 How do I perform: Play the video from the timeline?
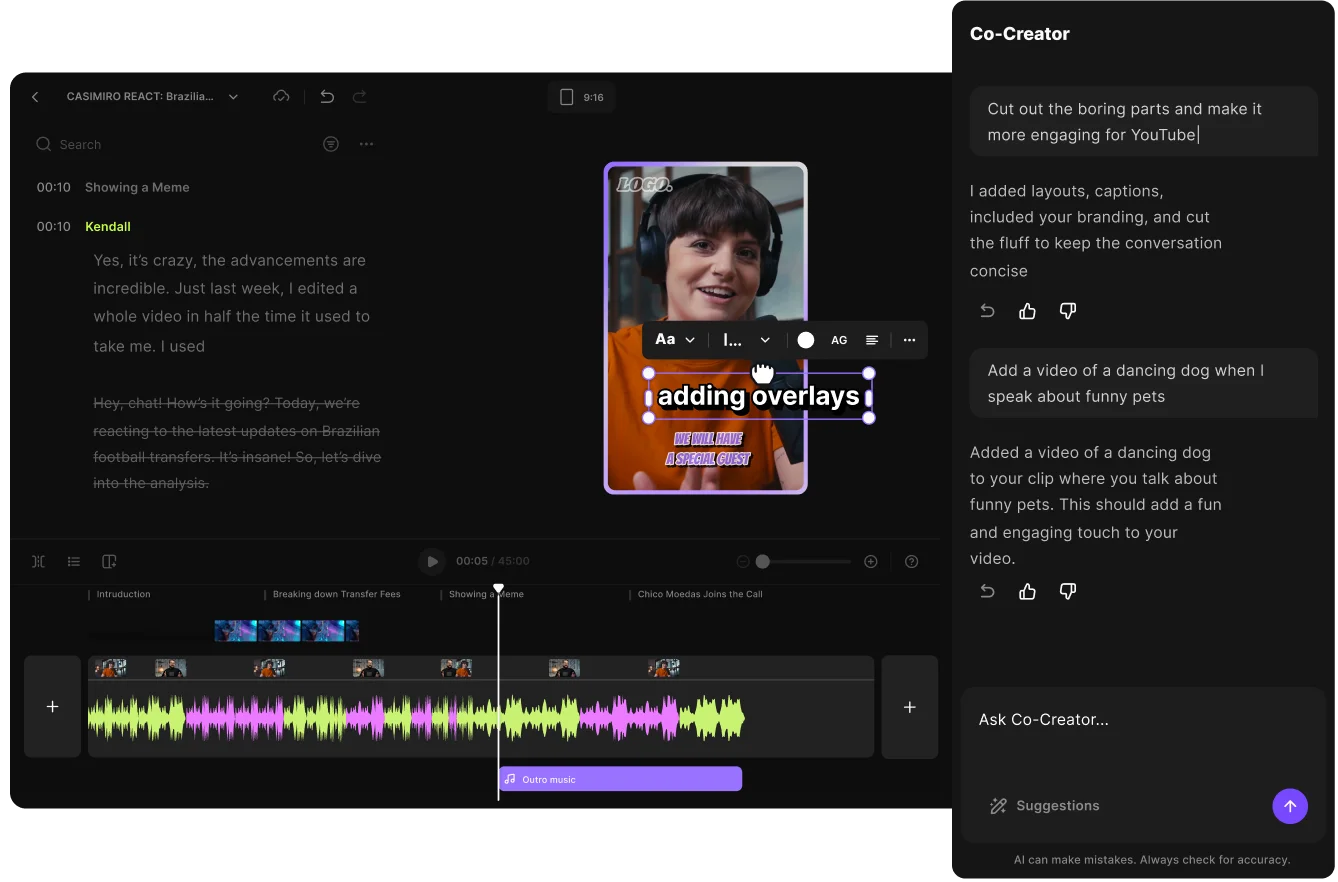[432, 561]
